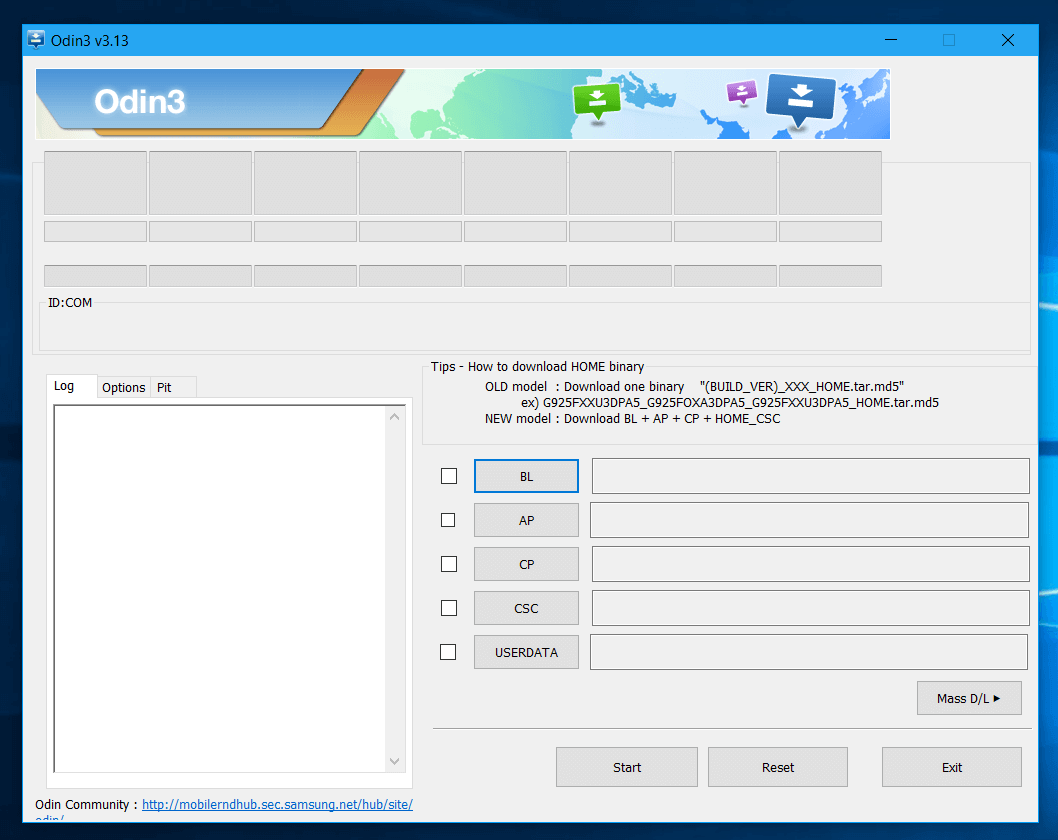
Task: Click the USERDATA file path field
Action: click(x=809, y=652)
